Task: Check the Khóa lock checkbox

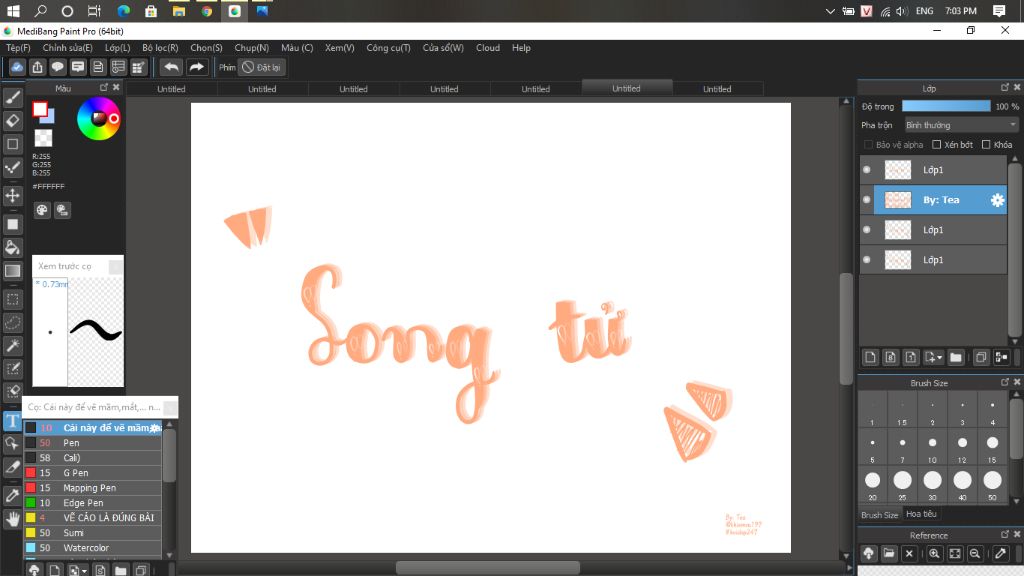Action: (986, 144)
